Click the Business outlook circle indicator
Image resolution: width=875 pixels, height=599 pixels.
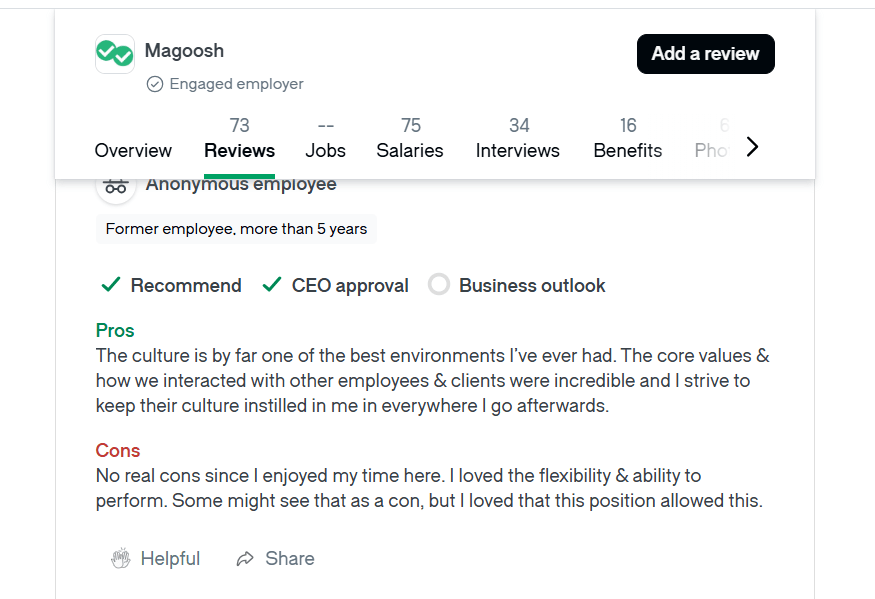[438, 285]
